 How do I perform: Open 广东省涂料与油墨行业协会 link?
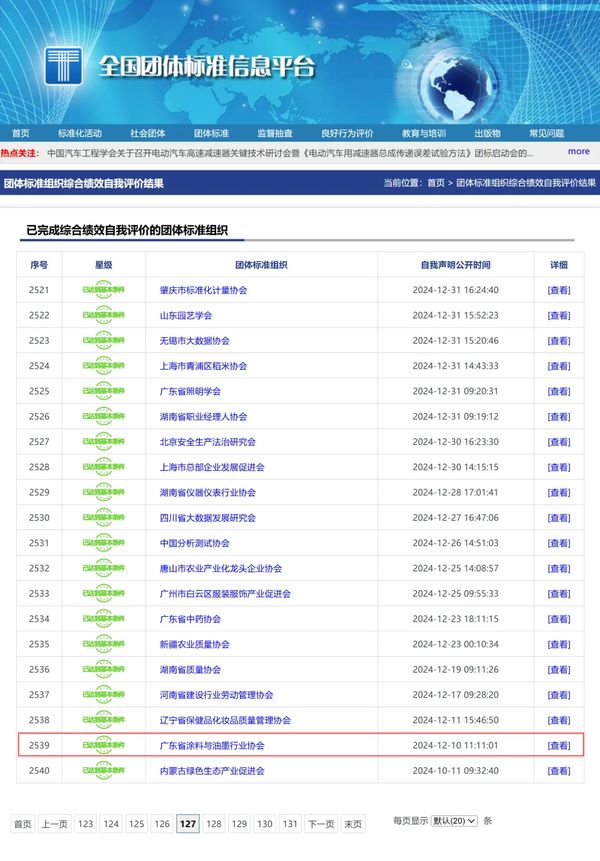click(x=212, y=745)
